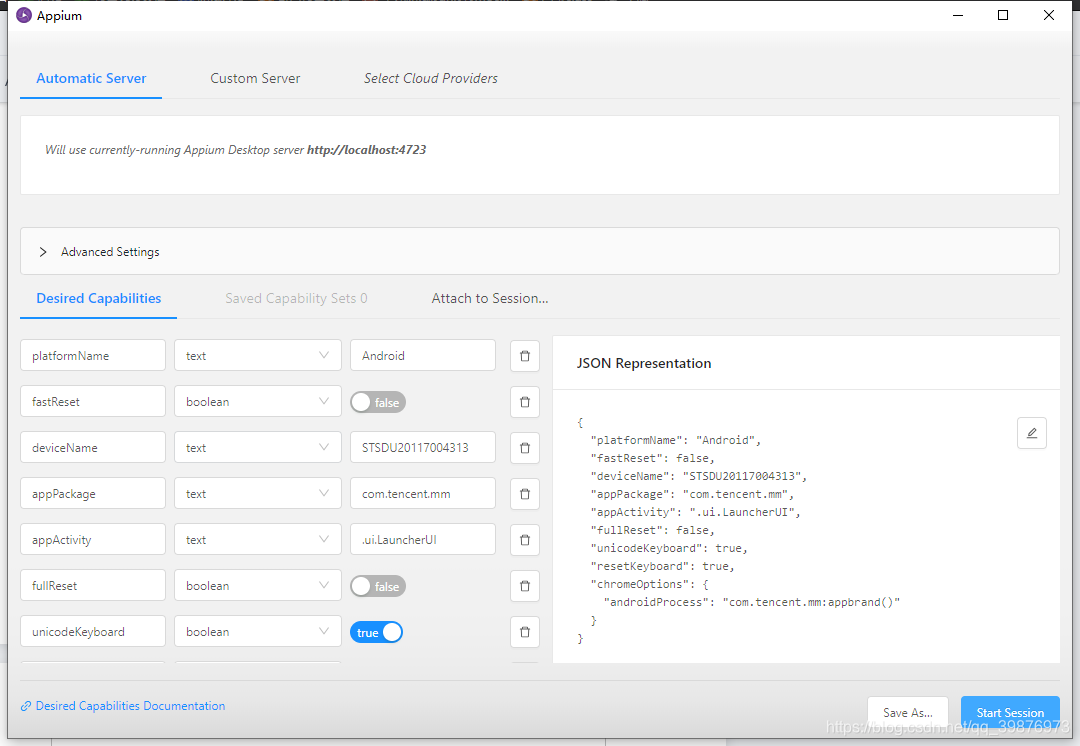Click the .ui.LauncherUI value field
The image size is (1080, 746).
[423, 540]
